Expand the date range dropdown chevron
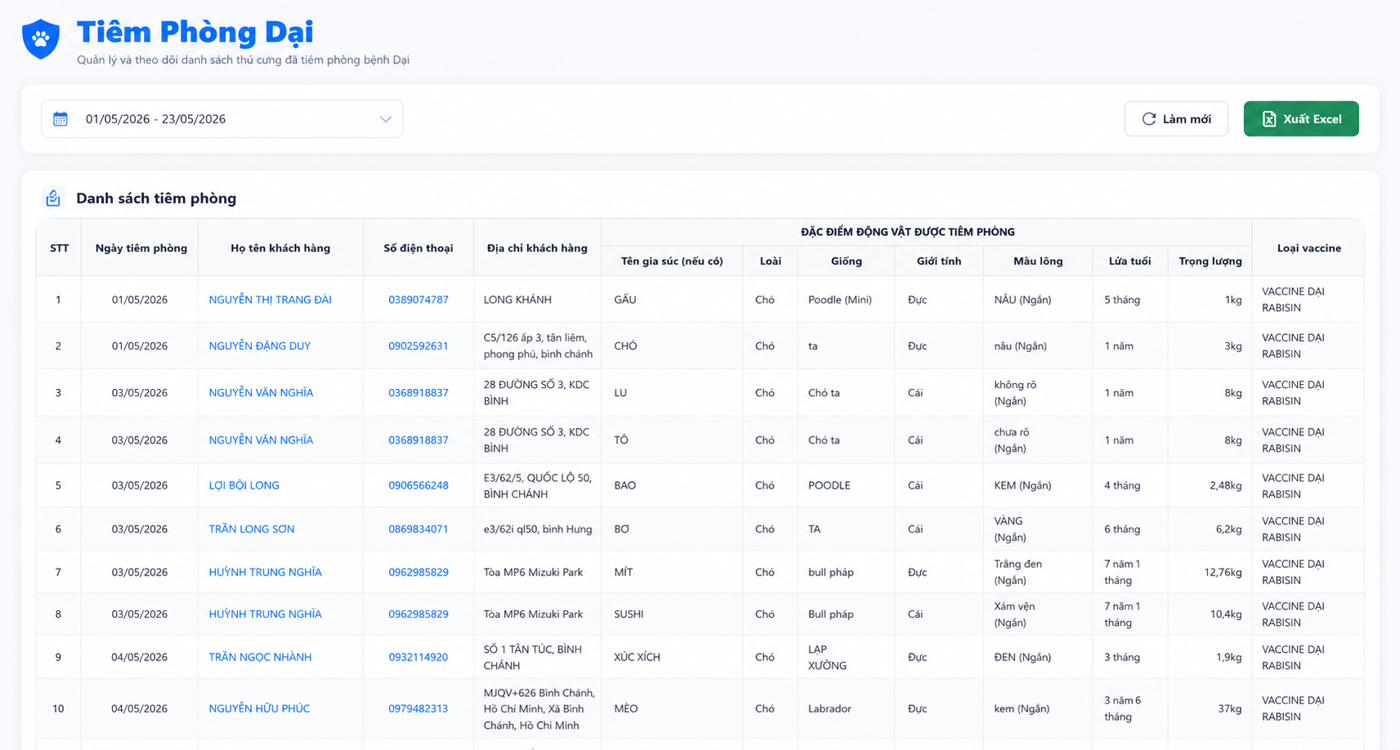Viewport: 1400px width, 750px height. click(x=385, y=119)
